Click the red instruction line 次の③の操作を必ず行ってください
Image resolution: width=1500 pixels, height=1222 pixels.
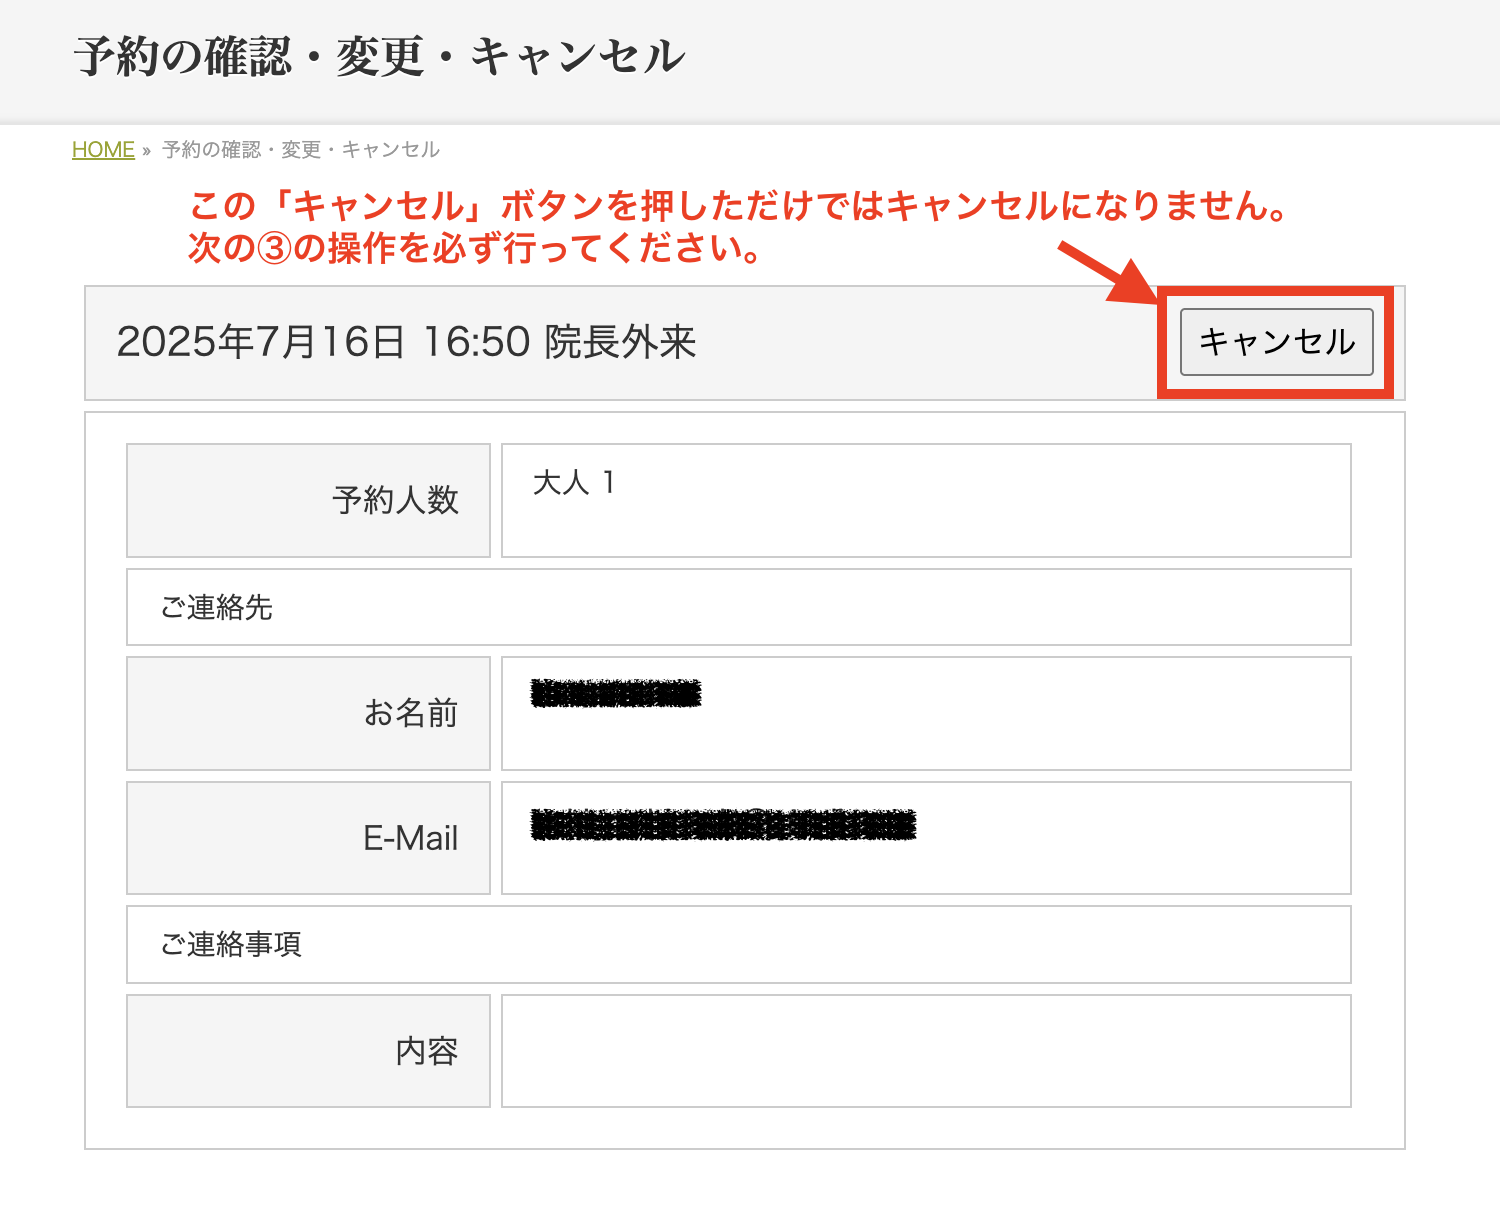click(477, 248)
